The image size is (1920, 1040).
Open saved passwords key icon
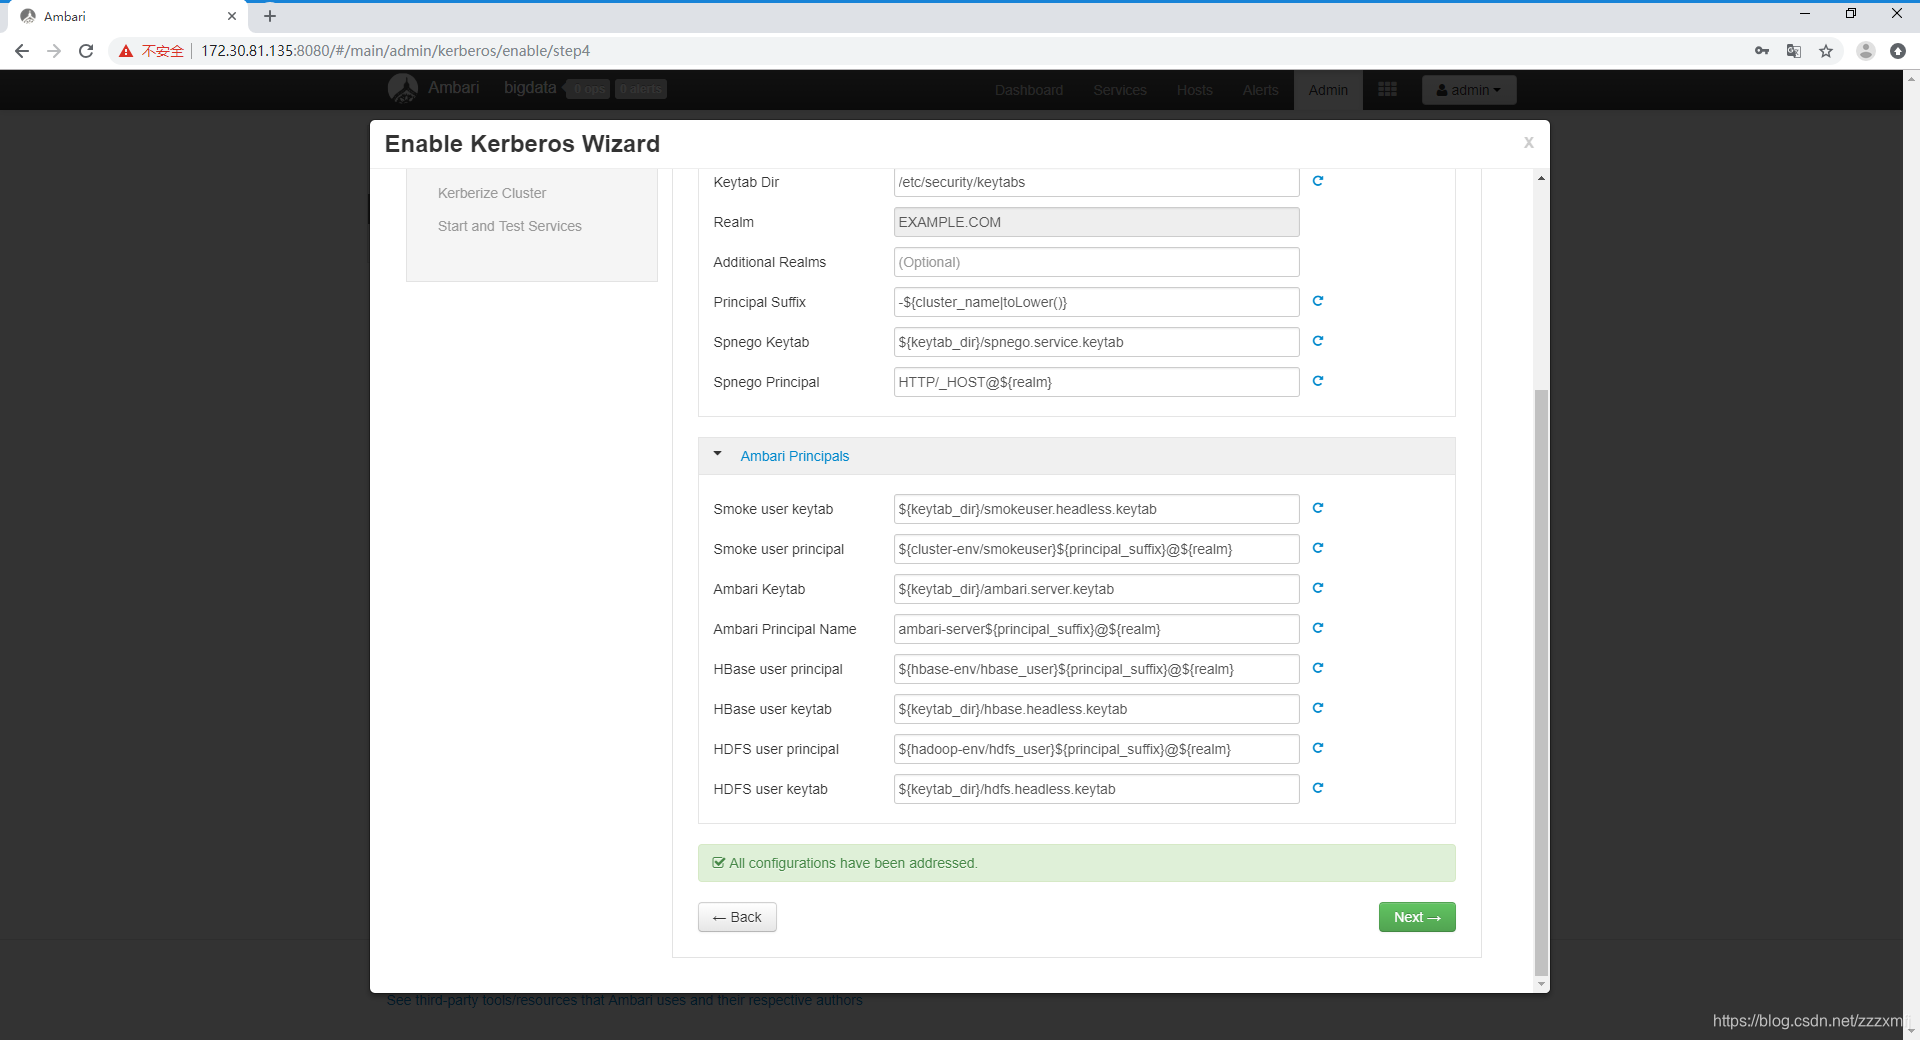(x=1762, y=51)
